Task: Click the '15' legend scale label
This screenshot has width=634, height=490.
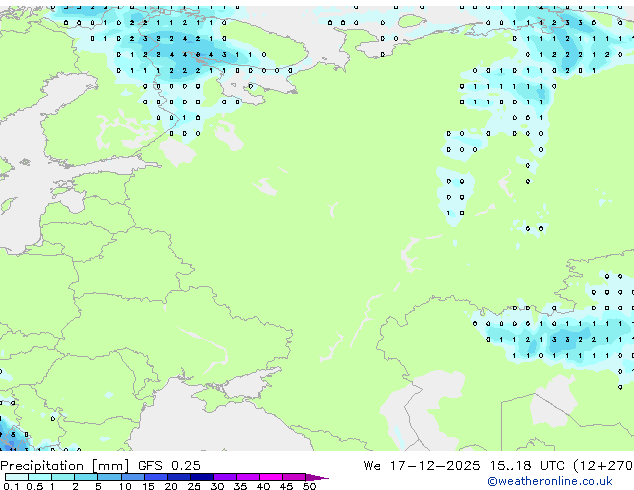Action: pos(148,486)
